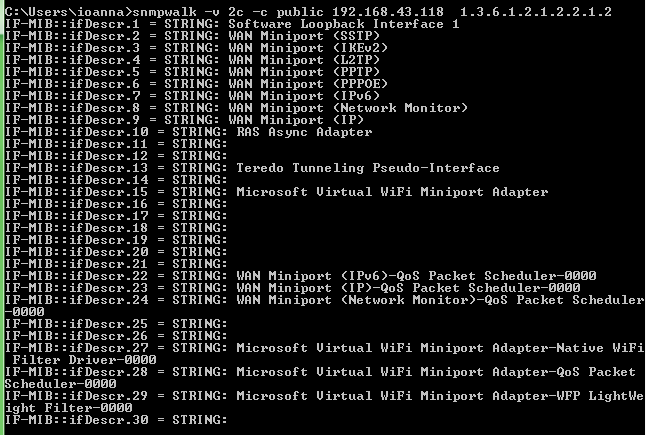Click the empty ifDescr.11 STRING line
The image size is (646, 435).
point(116,144)
